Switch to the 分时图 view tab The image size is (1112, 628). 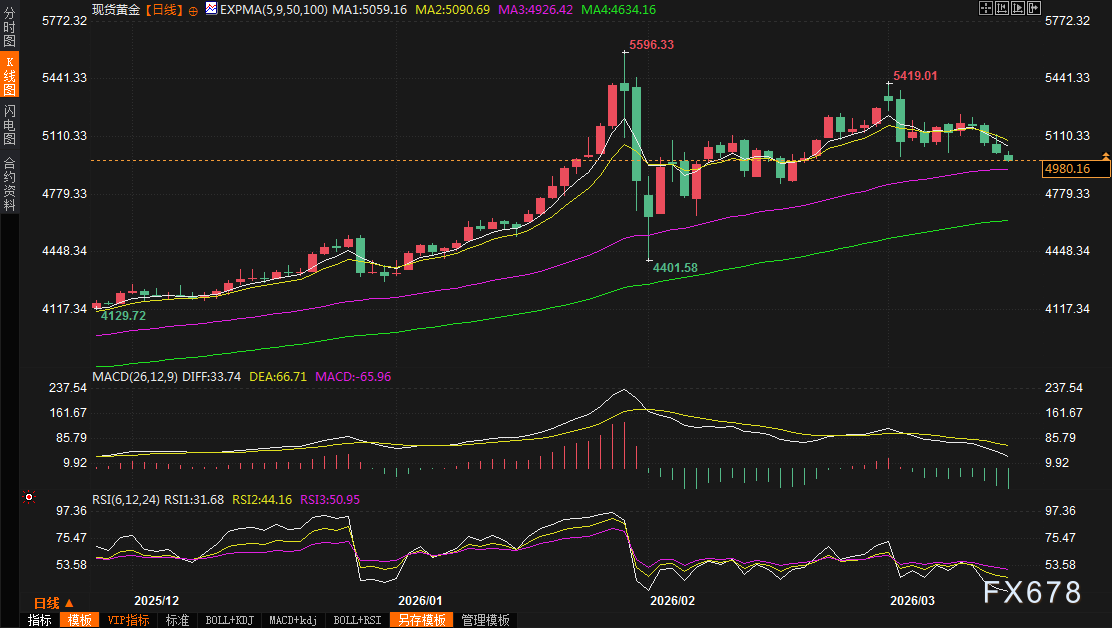9,28
